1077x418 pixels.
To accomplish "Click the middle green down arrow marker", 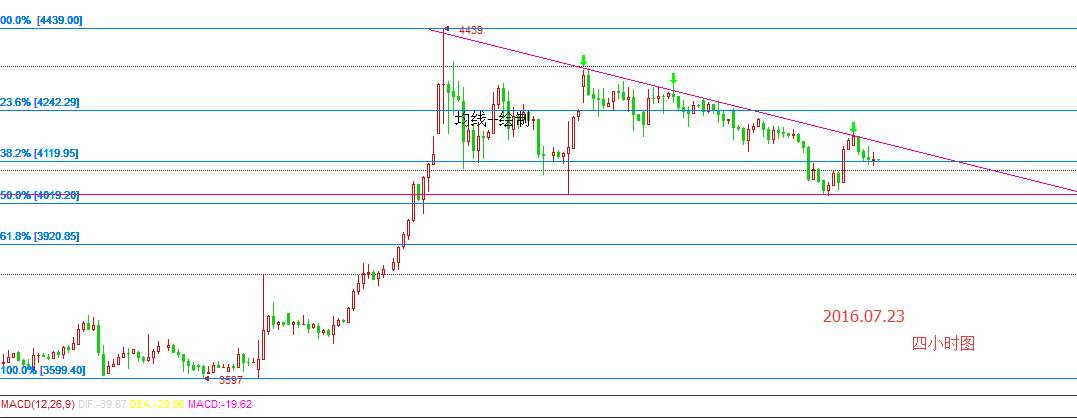I will (x=674, y=79).
